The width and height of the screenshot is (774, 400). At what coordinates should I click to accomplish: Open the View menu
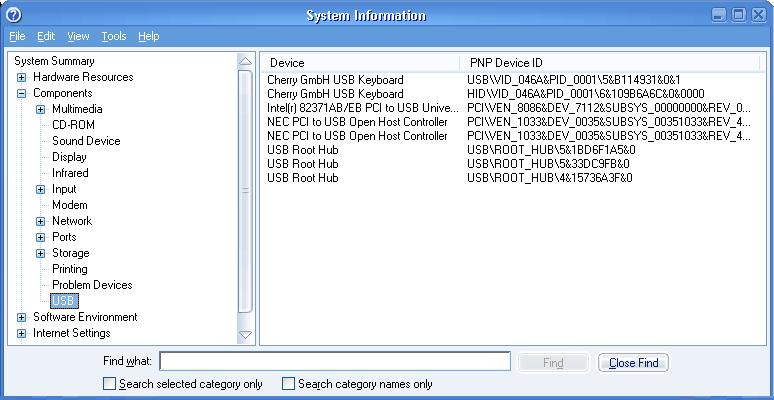pos(78,36)
